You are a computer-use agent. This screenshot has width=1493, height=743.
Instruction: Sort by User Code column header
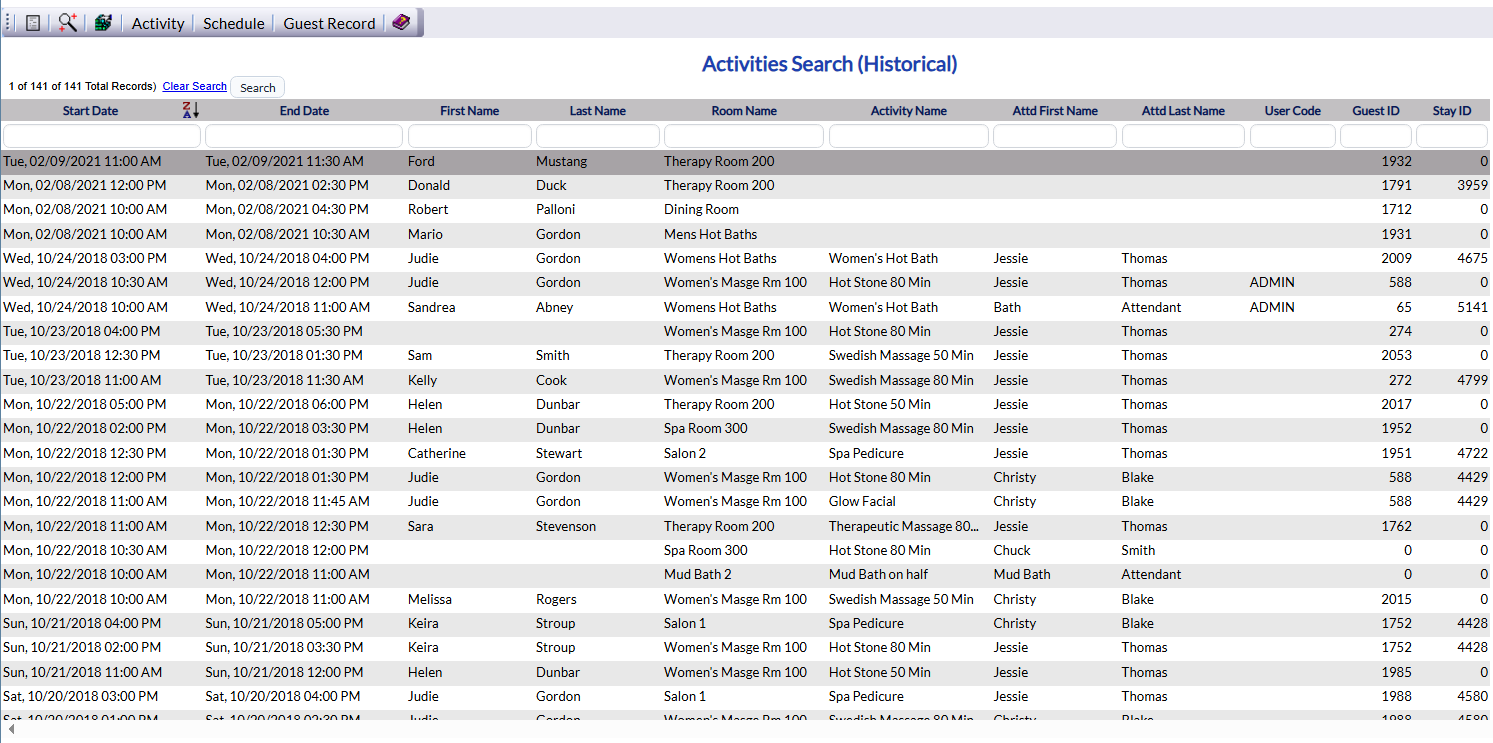[1292, 111]
